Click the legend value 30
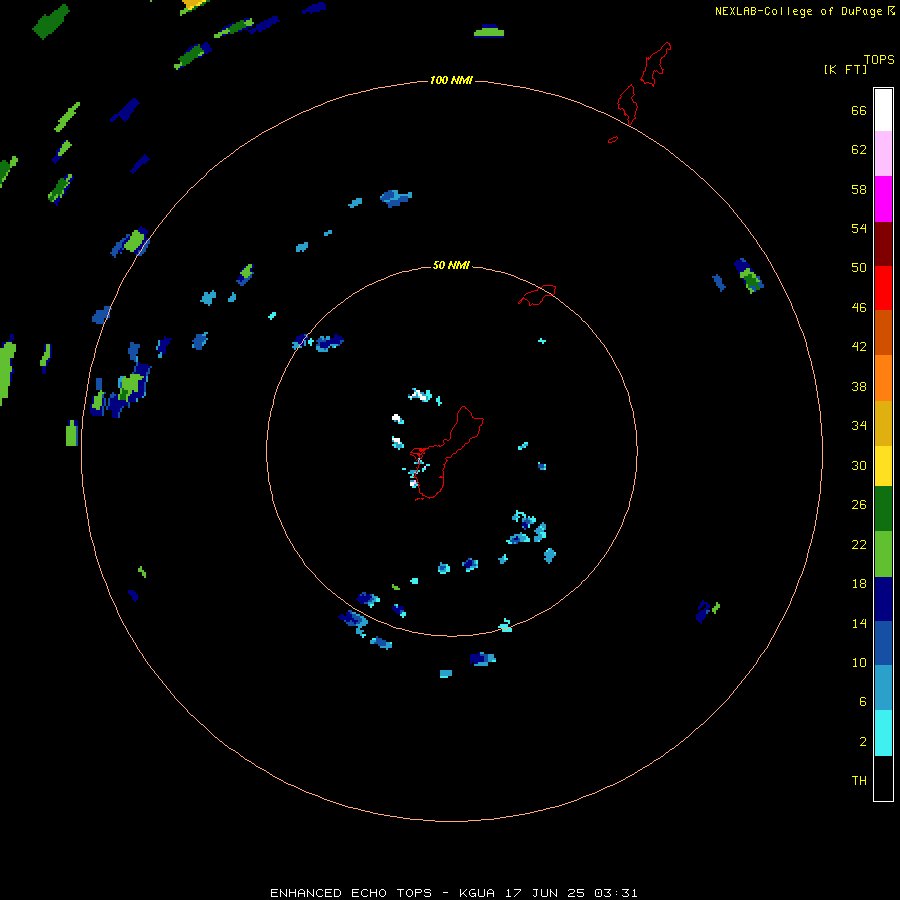This screenshot has width=900, height=900. (859, 465)
